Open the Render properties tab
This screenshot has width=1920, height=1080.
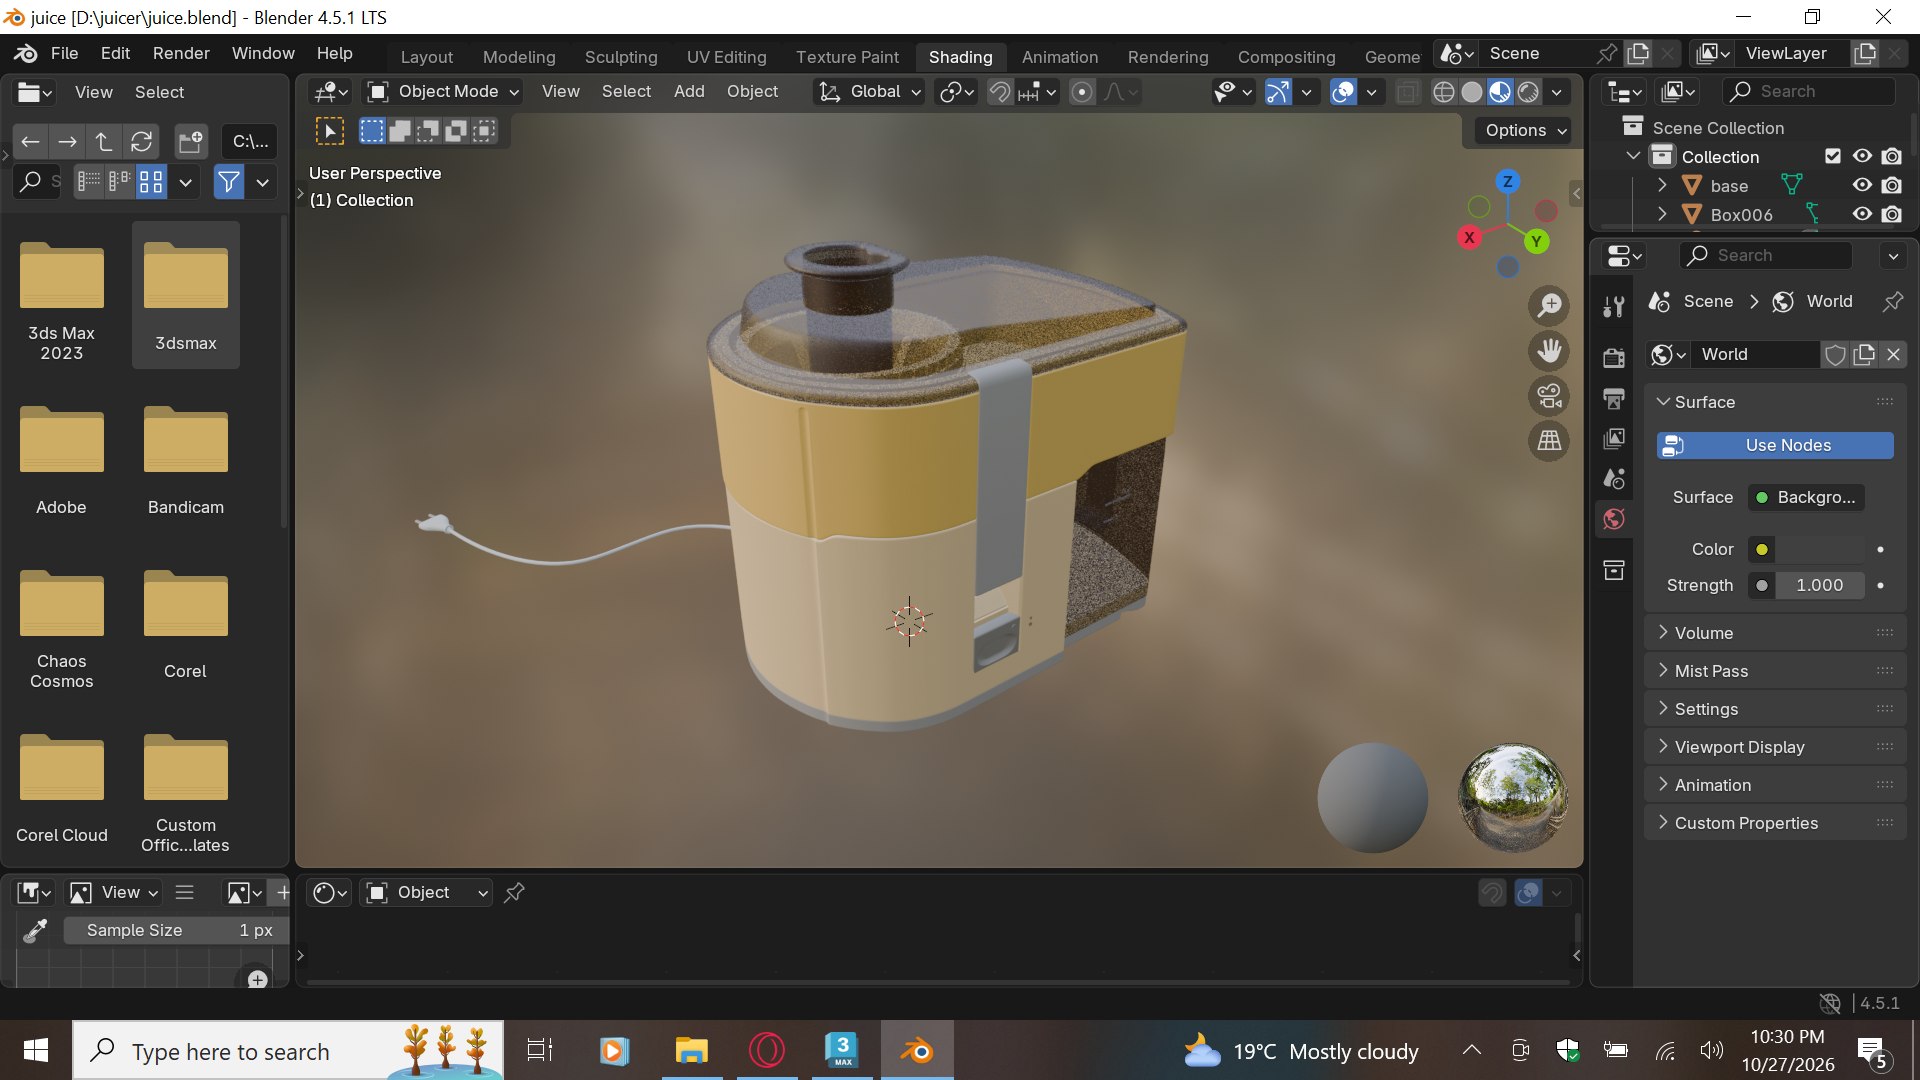(1613, 358)
